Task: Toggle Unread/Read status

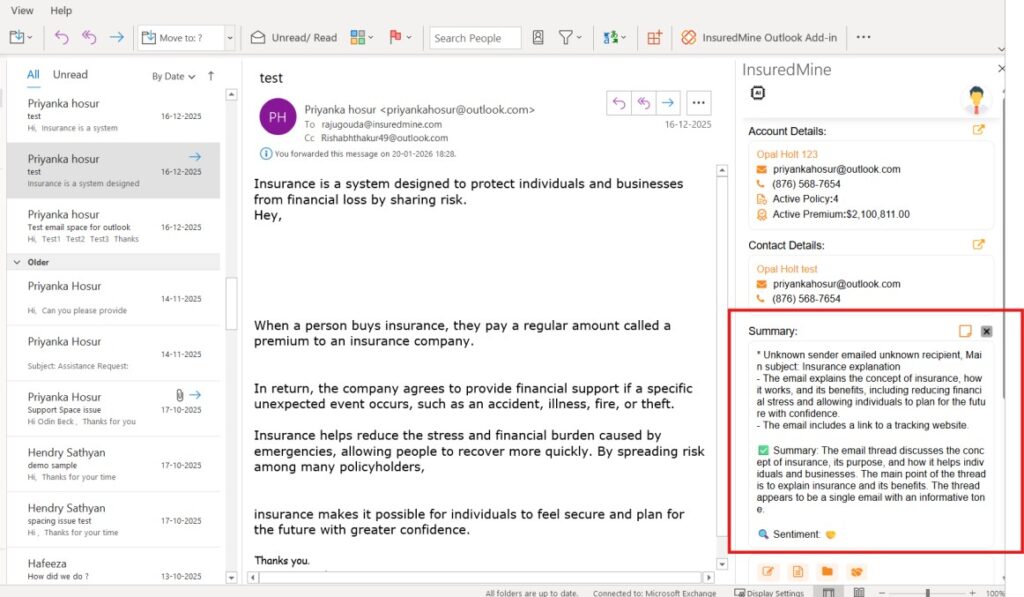Action: pyautogui.click(x=294, y=38)
